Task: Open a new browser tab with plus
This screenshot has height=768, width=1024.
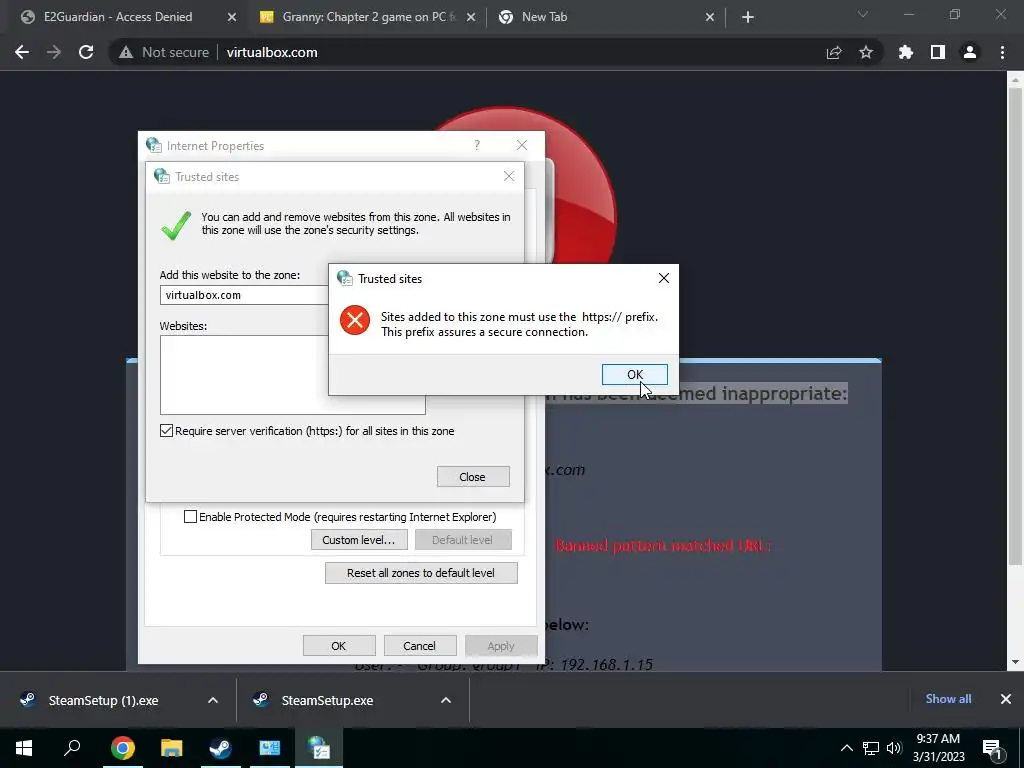Action: coord(748,18)
